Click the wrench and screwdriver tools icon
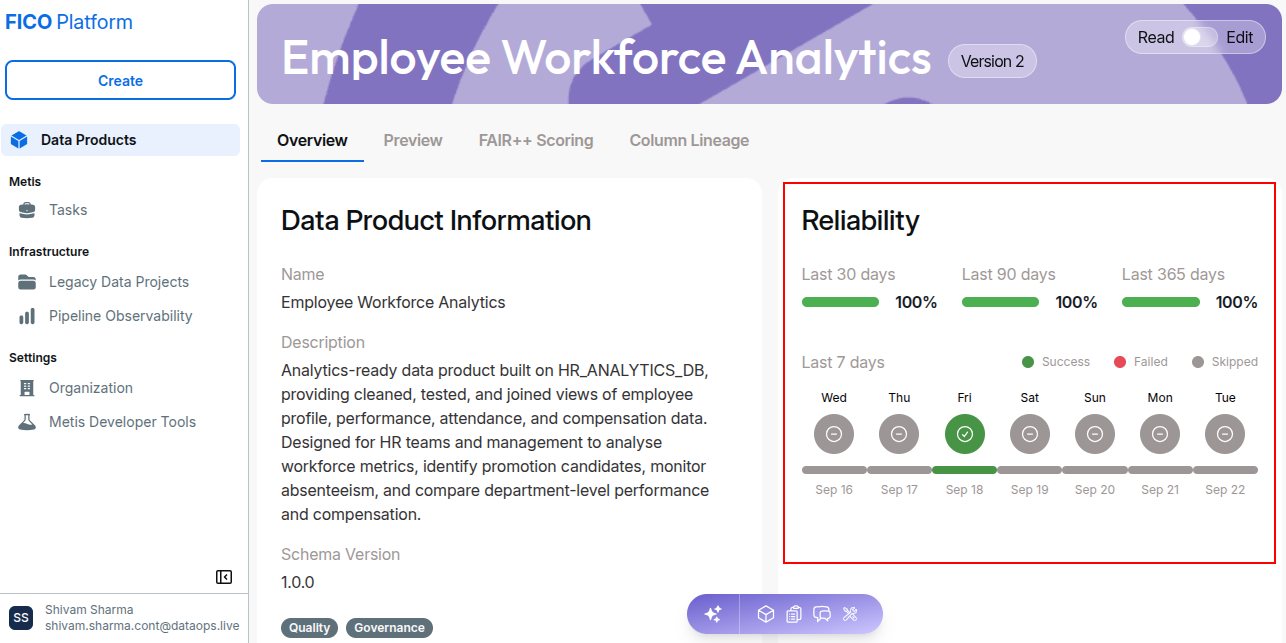Image resolution: width=1286 pixels, height=643 pixels. (851, 614)
